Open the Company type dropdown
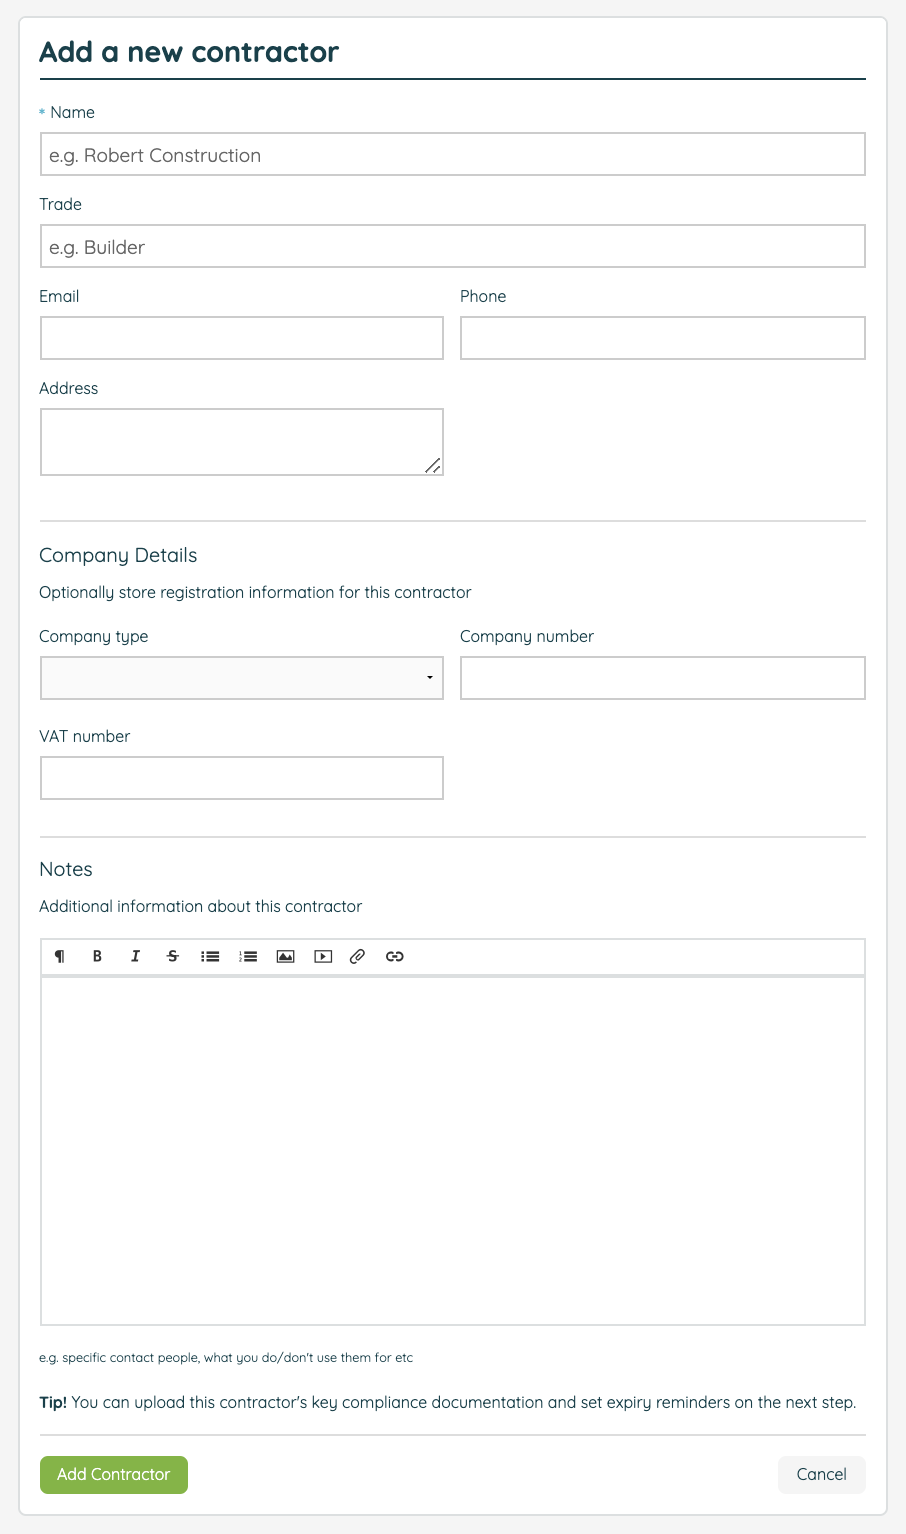Screen dimensions: 906x1534 coord(242,678)
